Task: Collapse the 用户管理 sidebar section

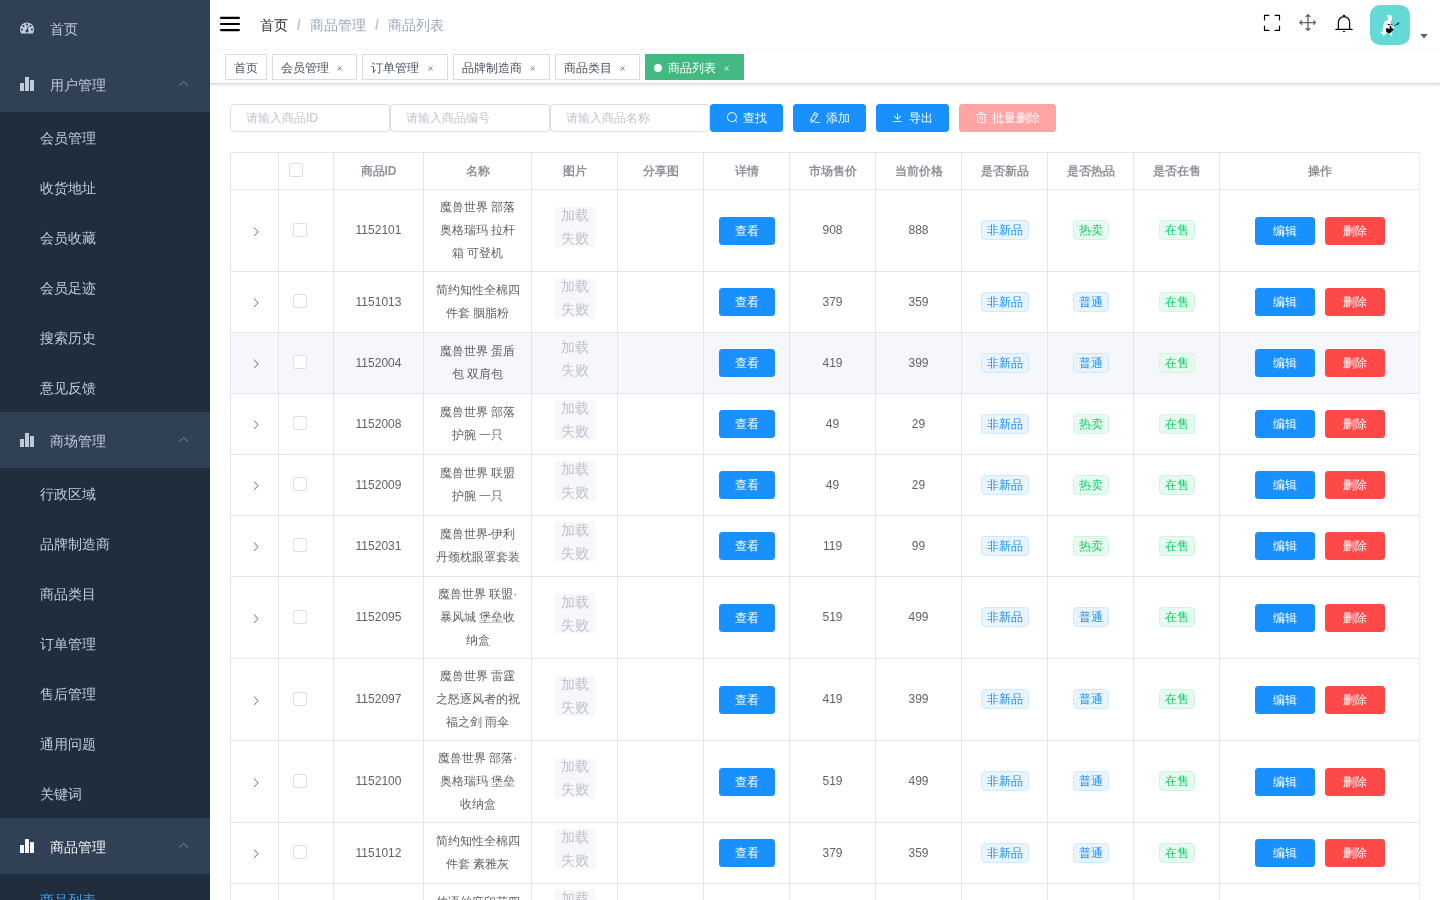Action: [x=105, y=84]
